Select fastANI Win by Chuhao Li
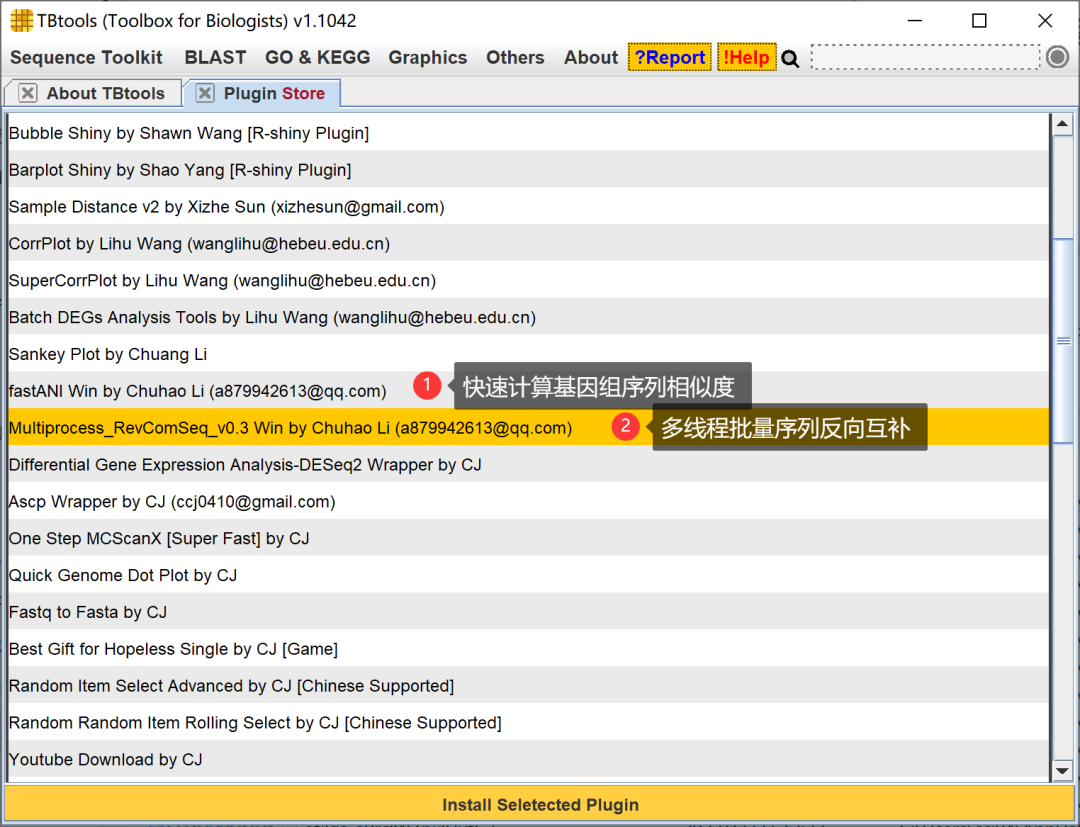This screenshot has width=1080, height=827. (x=528, y=390)
